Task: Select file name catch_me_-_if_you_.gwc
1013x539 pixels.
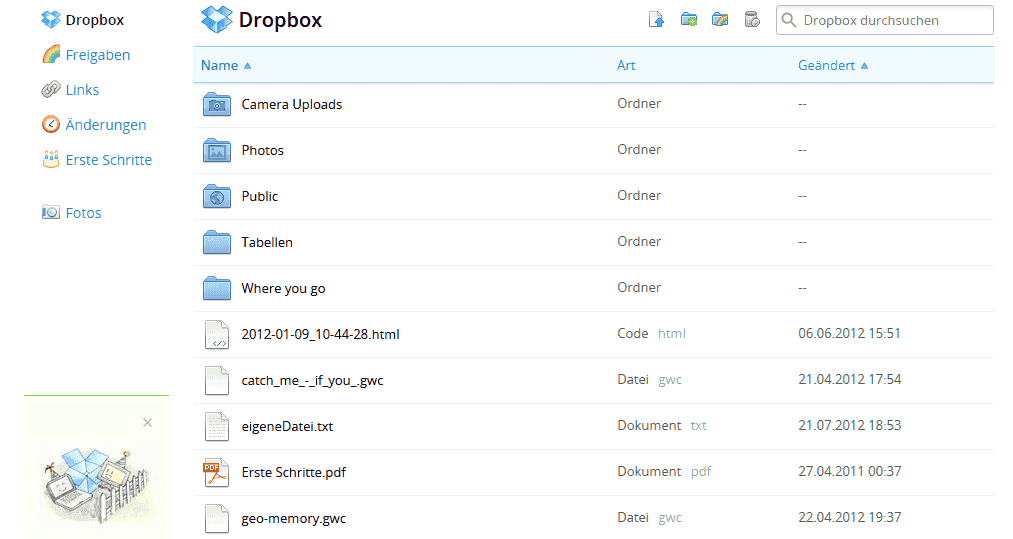Action: 312,381
